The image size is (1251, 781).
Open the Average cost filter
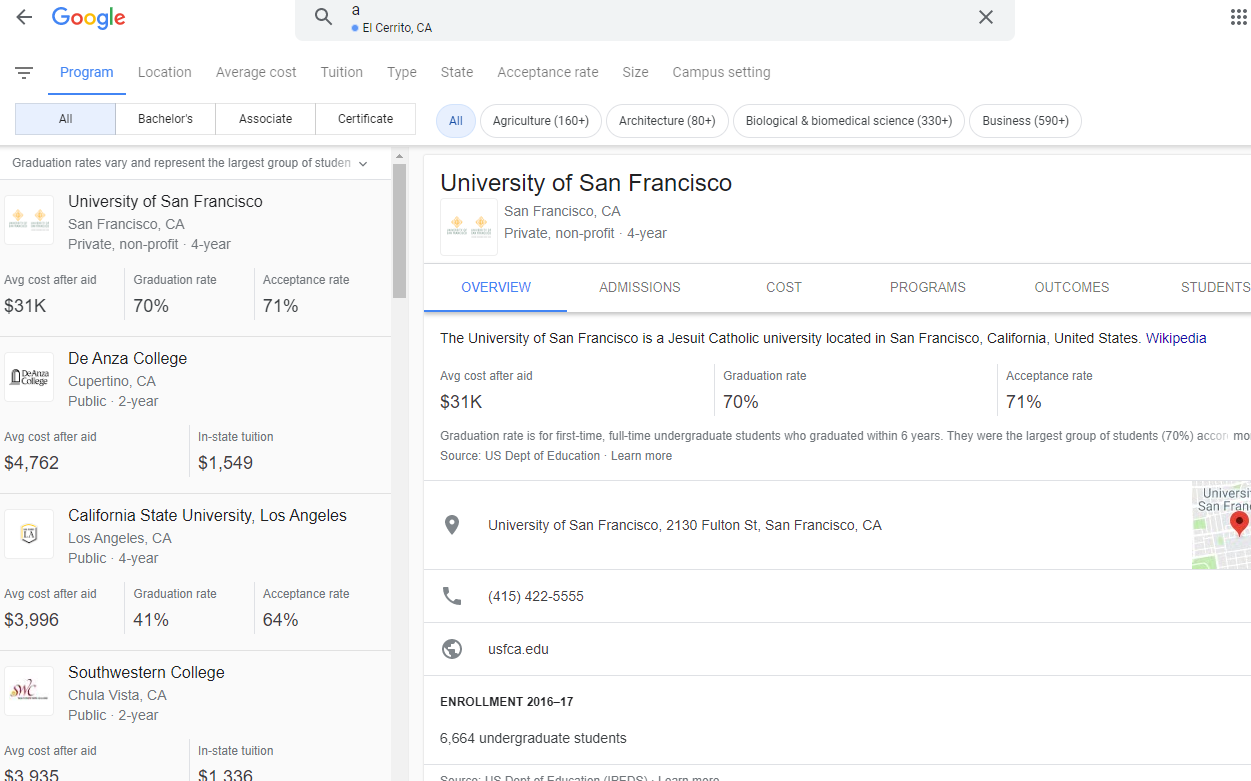pos(255,72)
